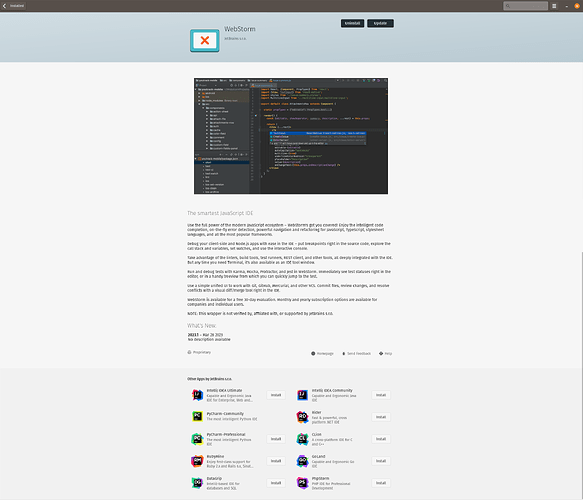Open the Homepage link
The height and width of the screenshot is (500, 583).
(322, 353)
